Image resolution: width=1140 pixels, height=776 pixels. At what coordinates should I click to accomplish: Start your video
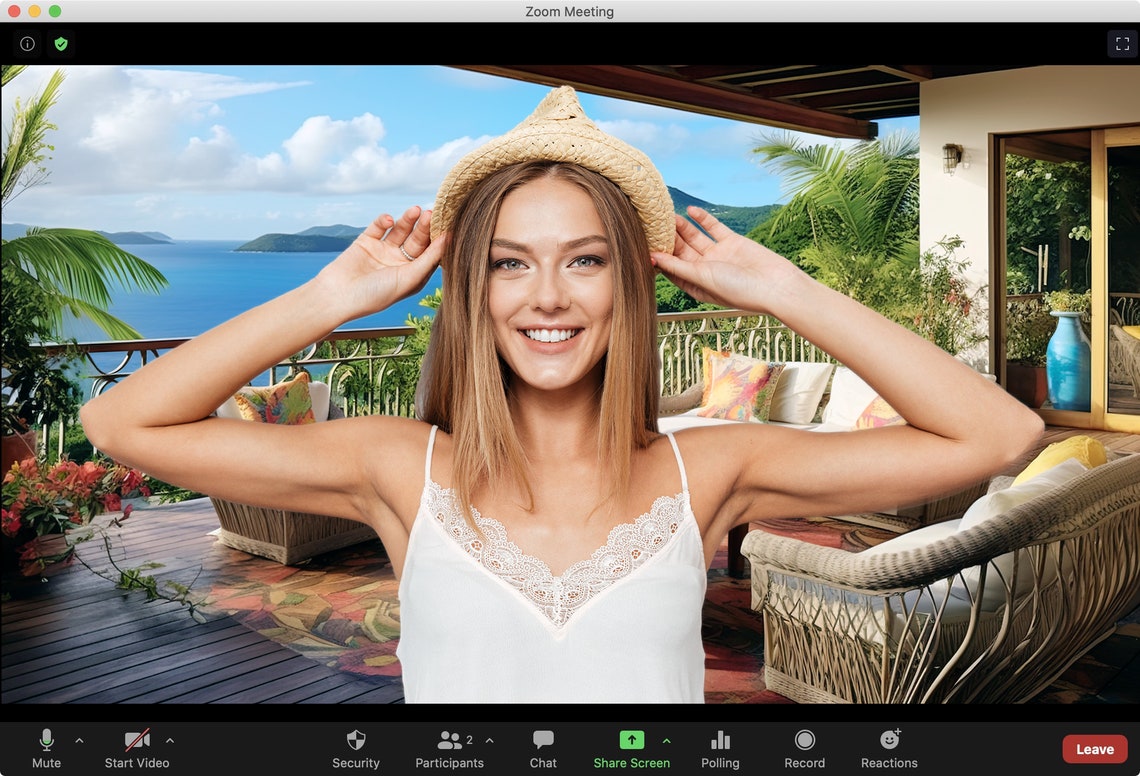[136, 748]
